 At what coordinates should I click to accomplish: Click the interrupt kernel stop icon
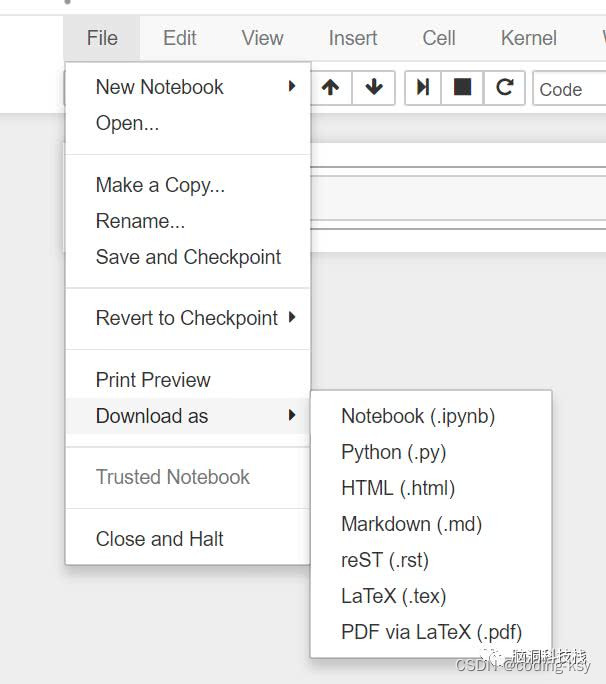click(x=462, y=88)
